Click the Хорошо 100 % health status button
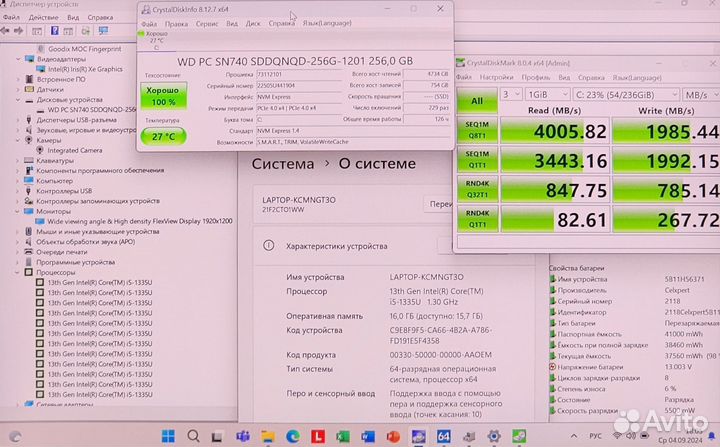The height and width of the screenshot is (447, 720). tap(163, 96)
